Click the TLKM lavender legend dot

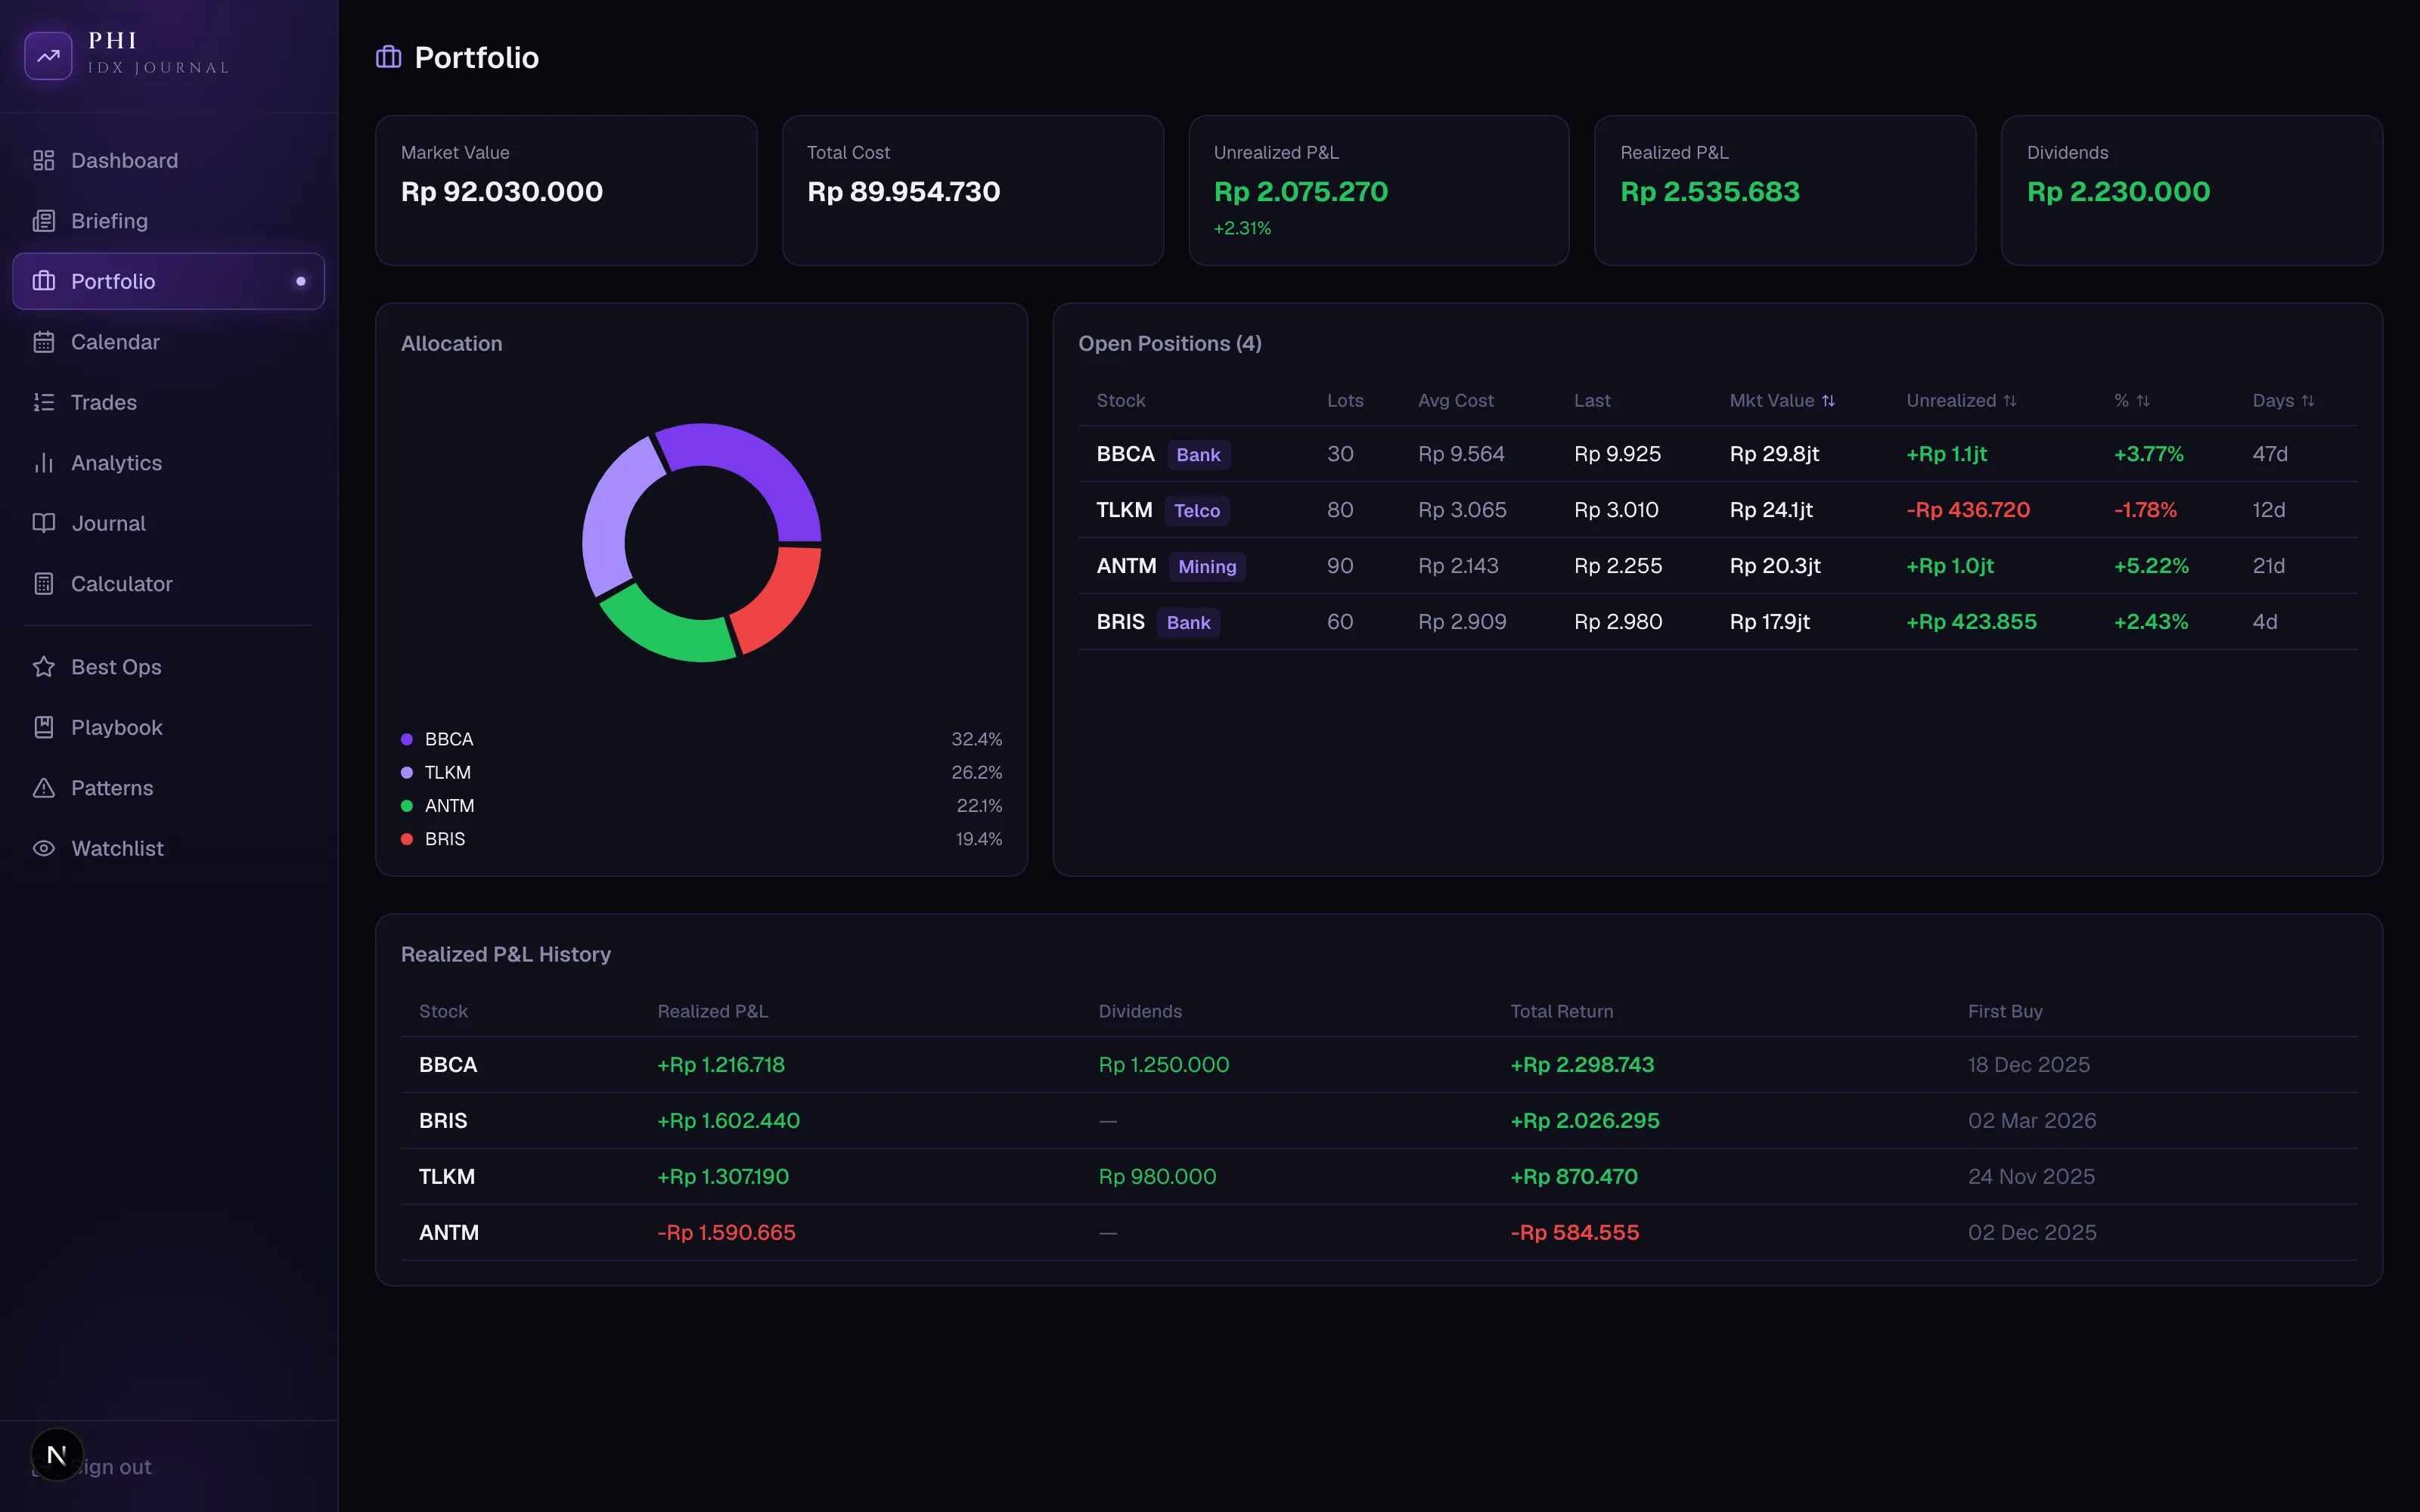(407, 773)
